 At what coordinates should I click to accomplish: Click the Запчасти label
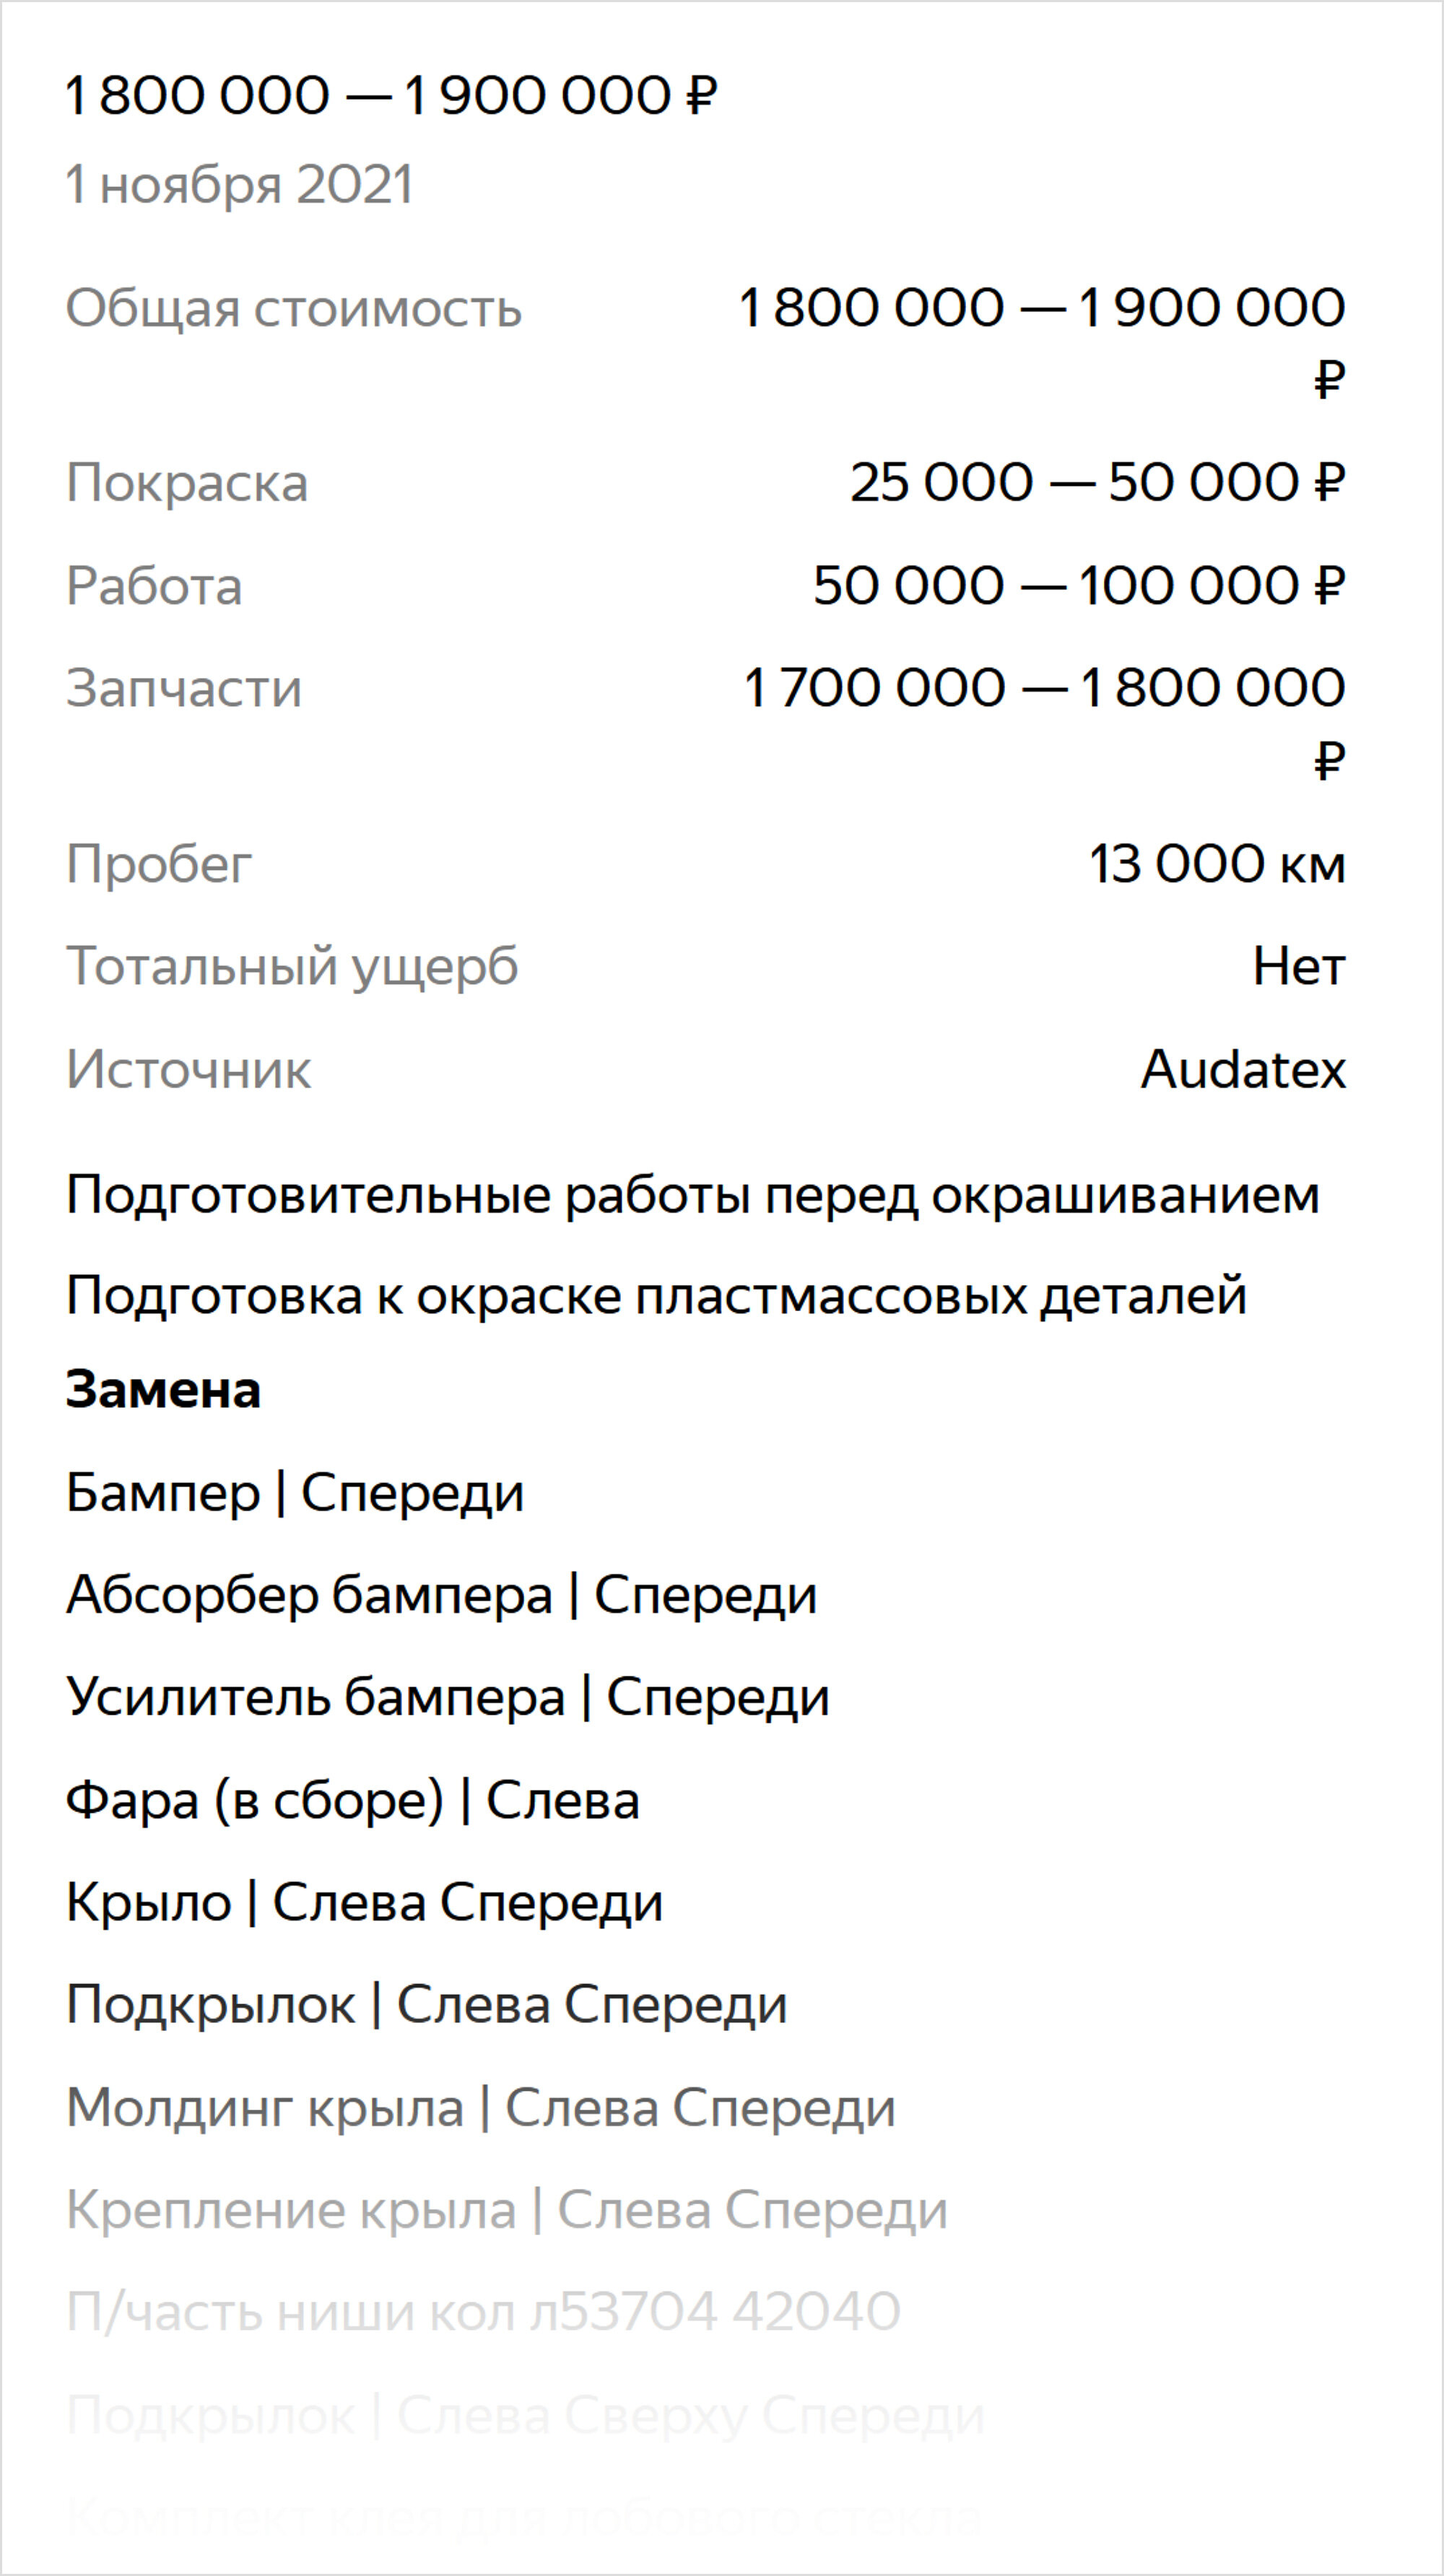click(184, 688)
